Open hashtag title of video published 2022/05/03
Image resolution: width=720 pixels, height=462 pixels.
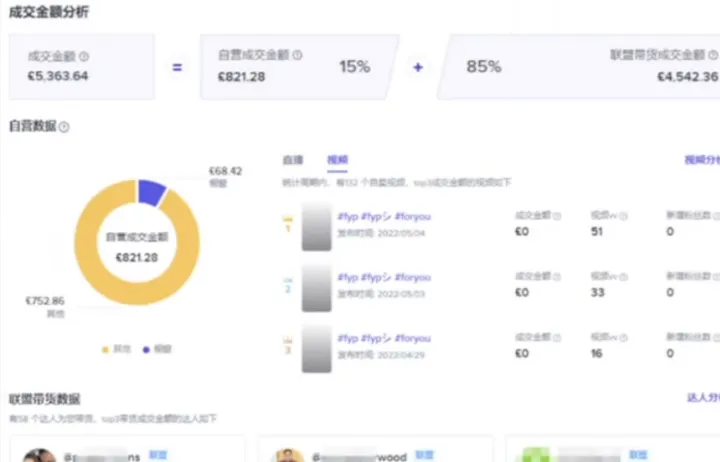coord(384,277)
